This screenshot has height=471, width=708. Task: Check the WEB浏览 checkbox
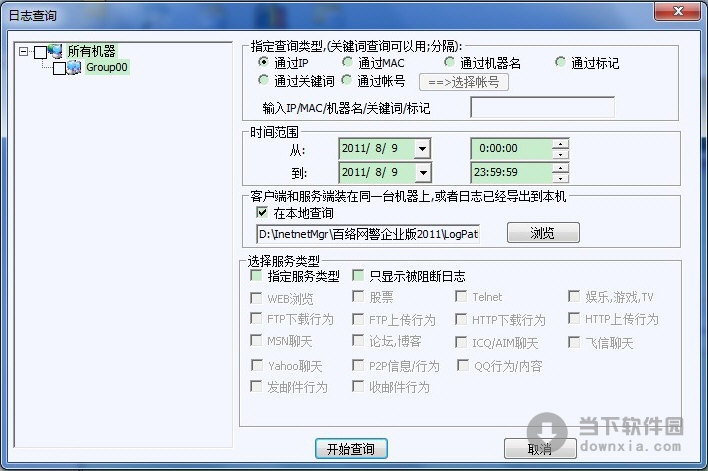[x=256, y=298]
